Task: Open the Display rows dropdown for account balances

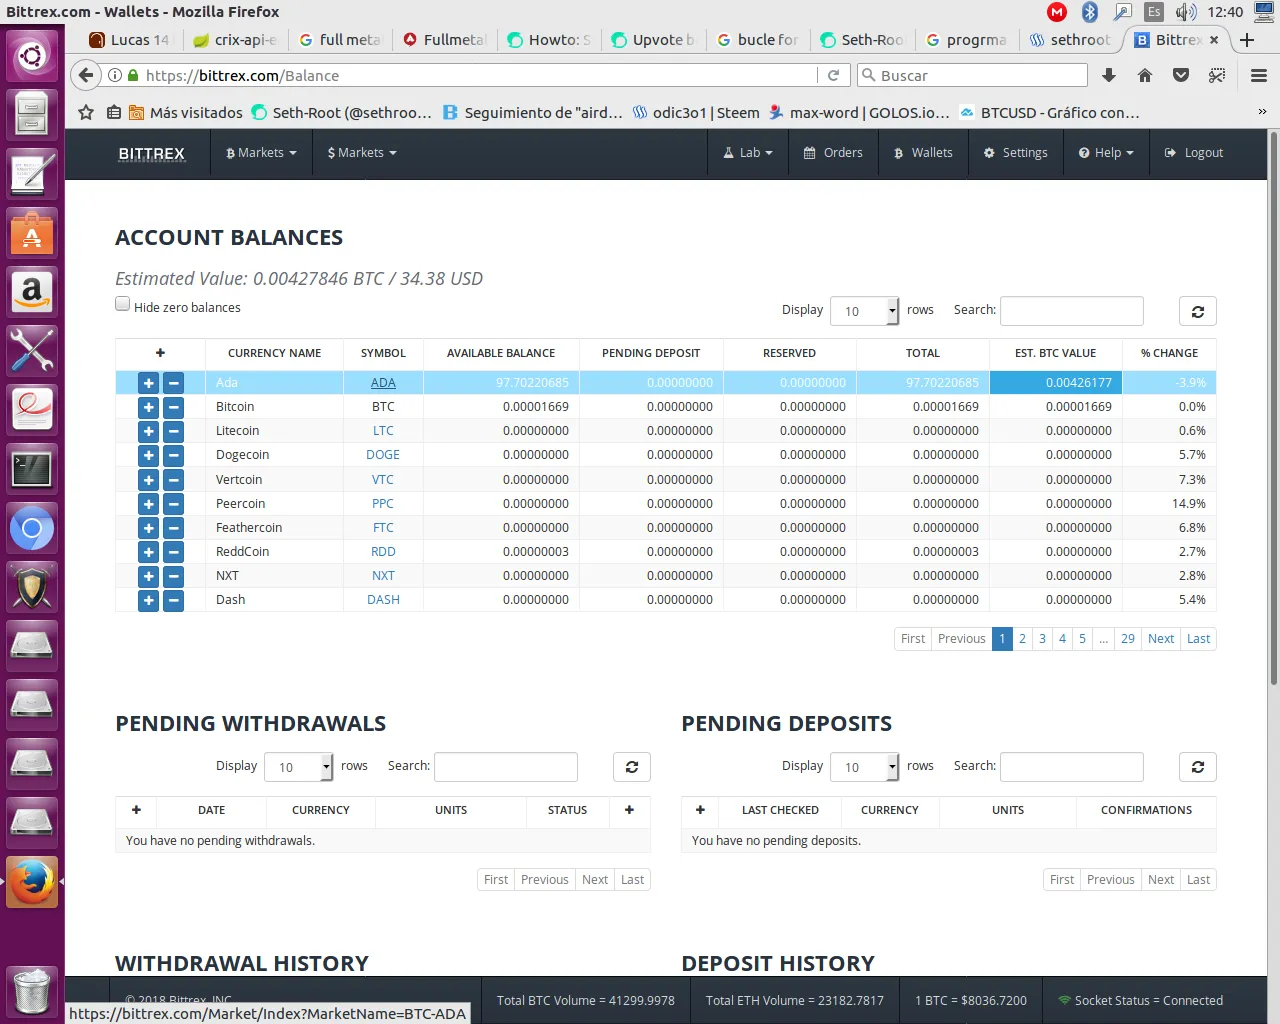Action: (865, 311)
